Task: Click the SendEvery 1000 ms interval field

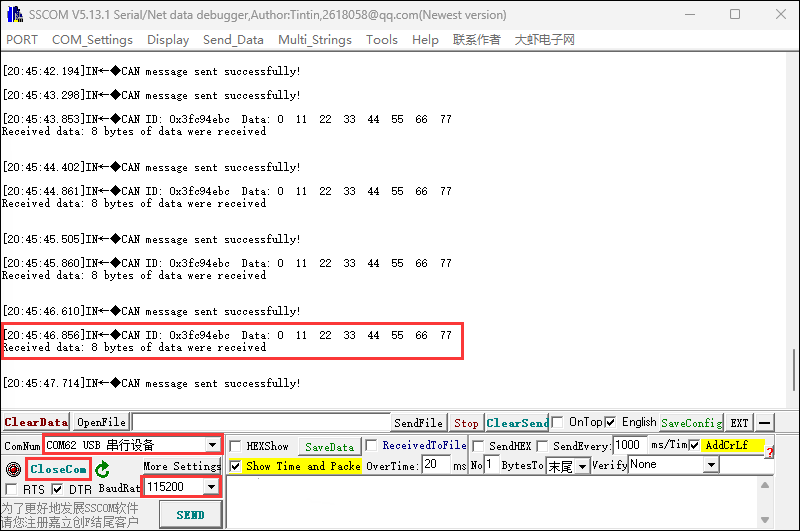Action: (630, 445)
